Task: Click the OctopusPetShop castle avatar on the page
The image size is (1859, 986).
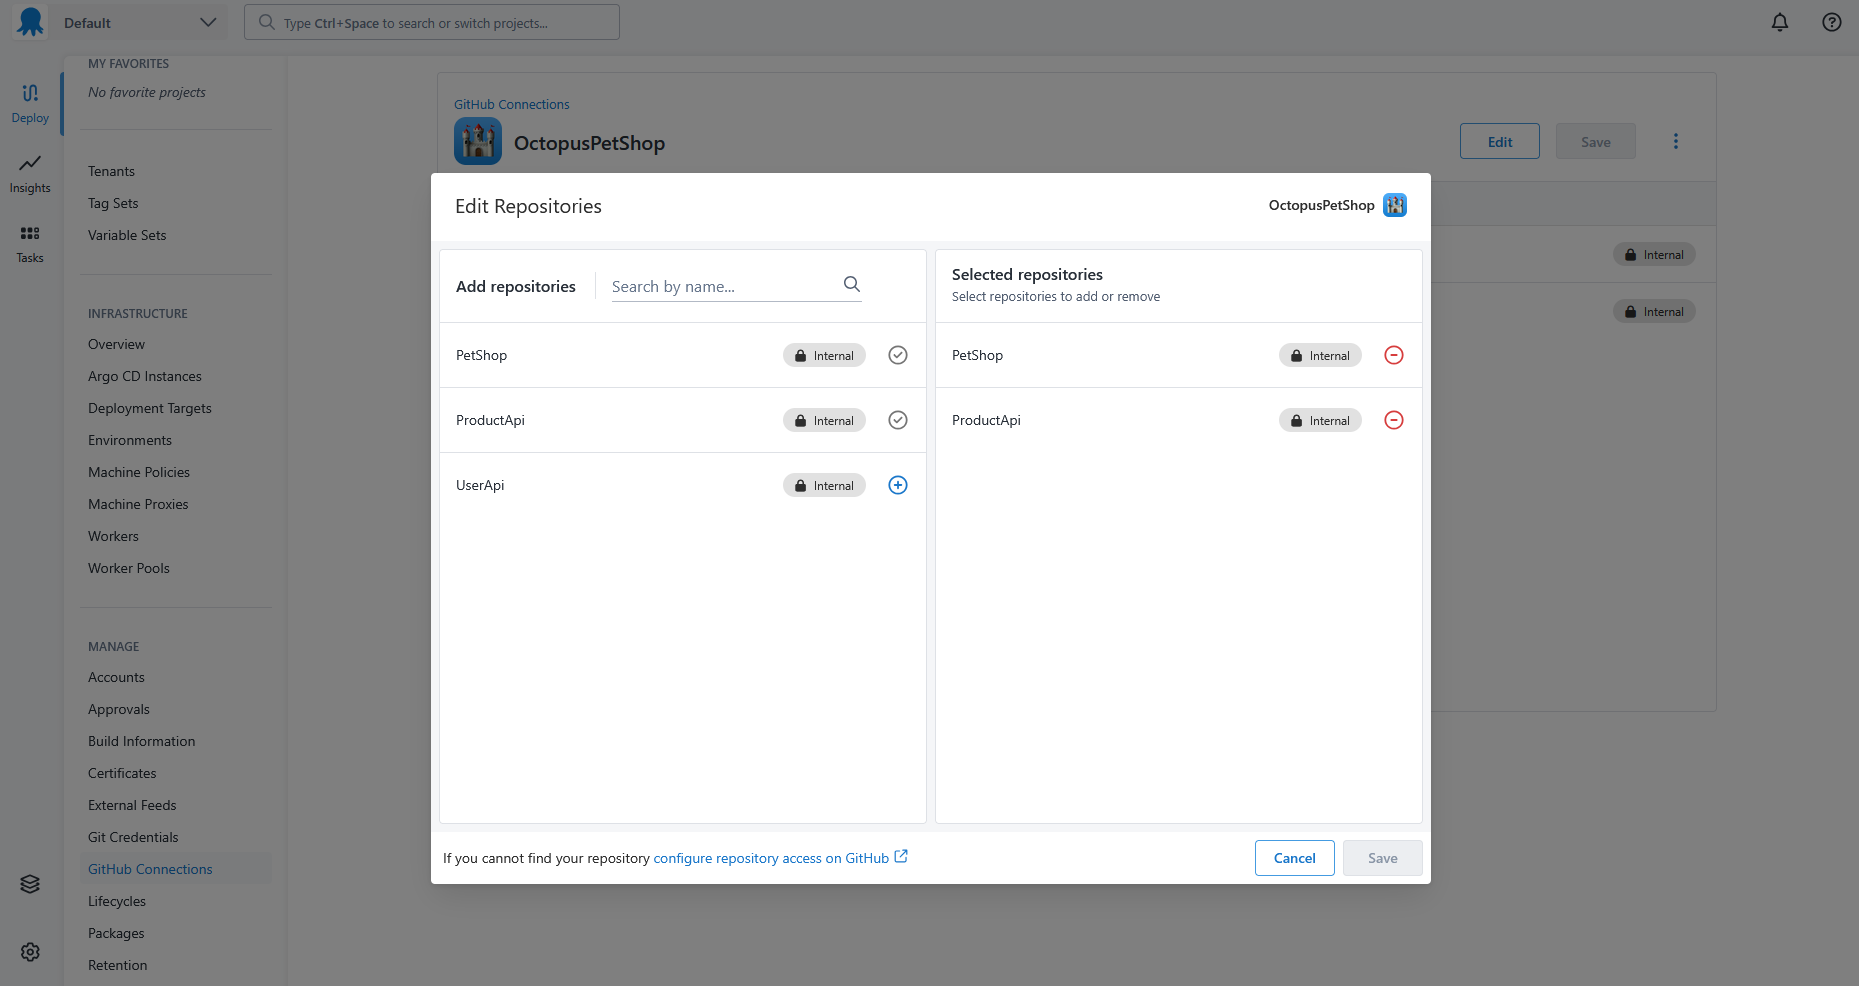Action: pyautogui.click(x=478, y=141)
